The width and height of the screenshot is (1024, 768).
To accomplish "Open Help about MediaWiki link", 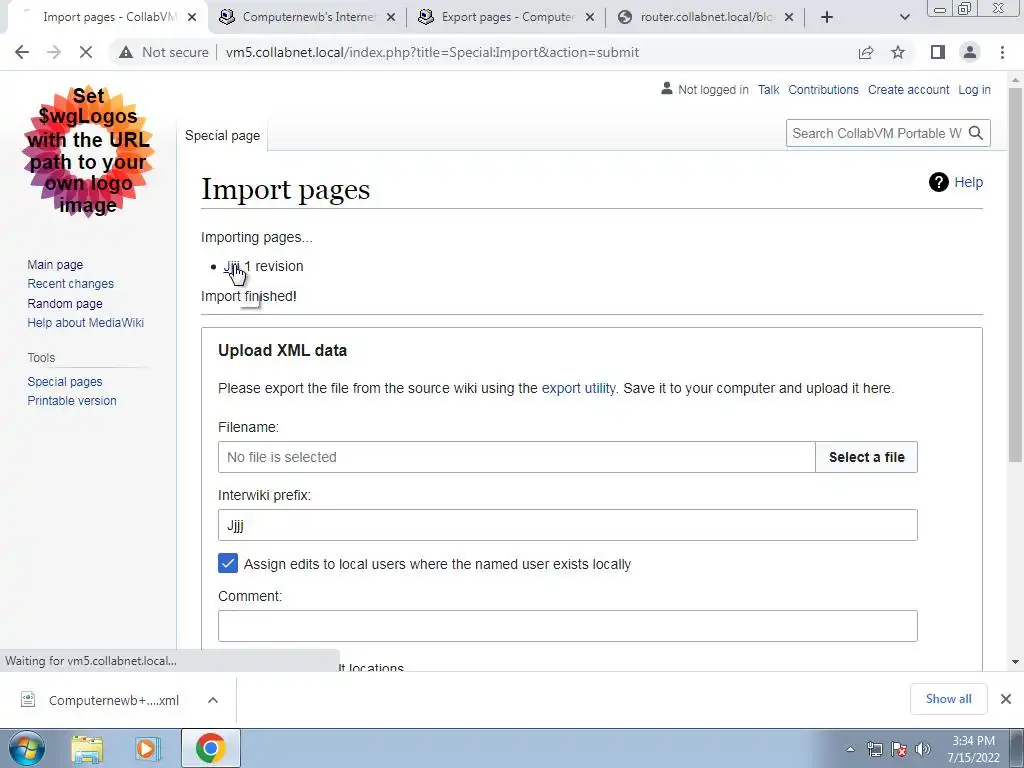I will point(86,323).
